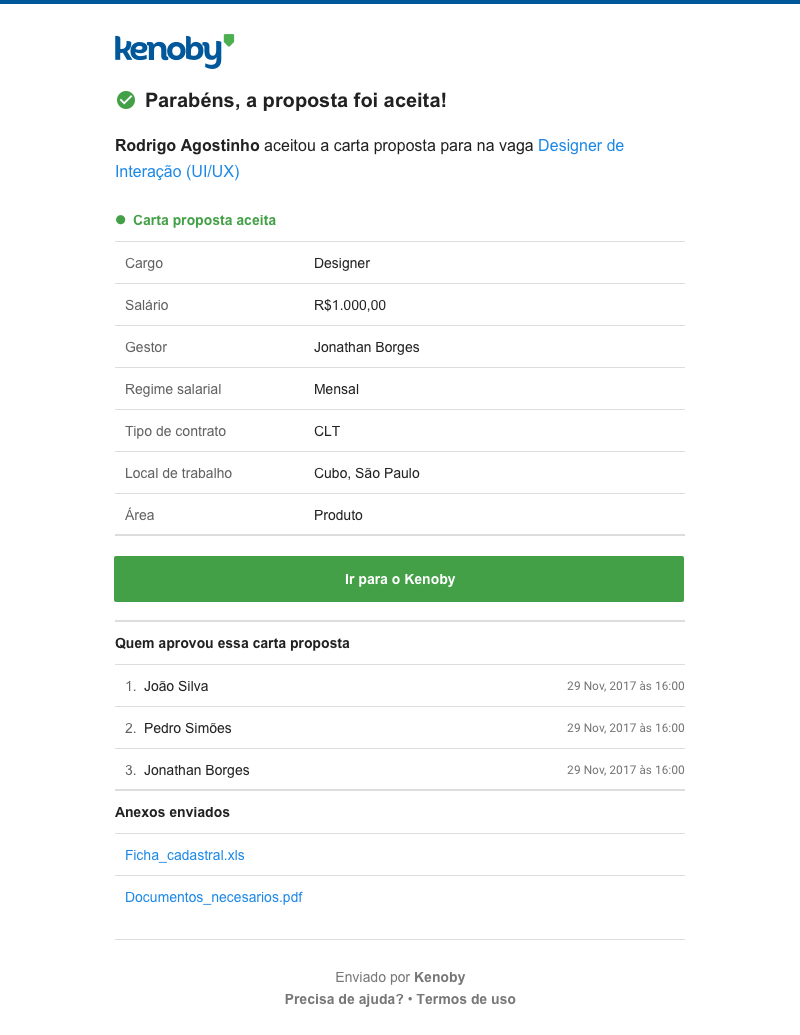Open the Documentos_necesarios.pdf attachment
800x1035 pixels.
[213, 897]
